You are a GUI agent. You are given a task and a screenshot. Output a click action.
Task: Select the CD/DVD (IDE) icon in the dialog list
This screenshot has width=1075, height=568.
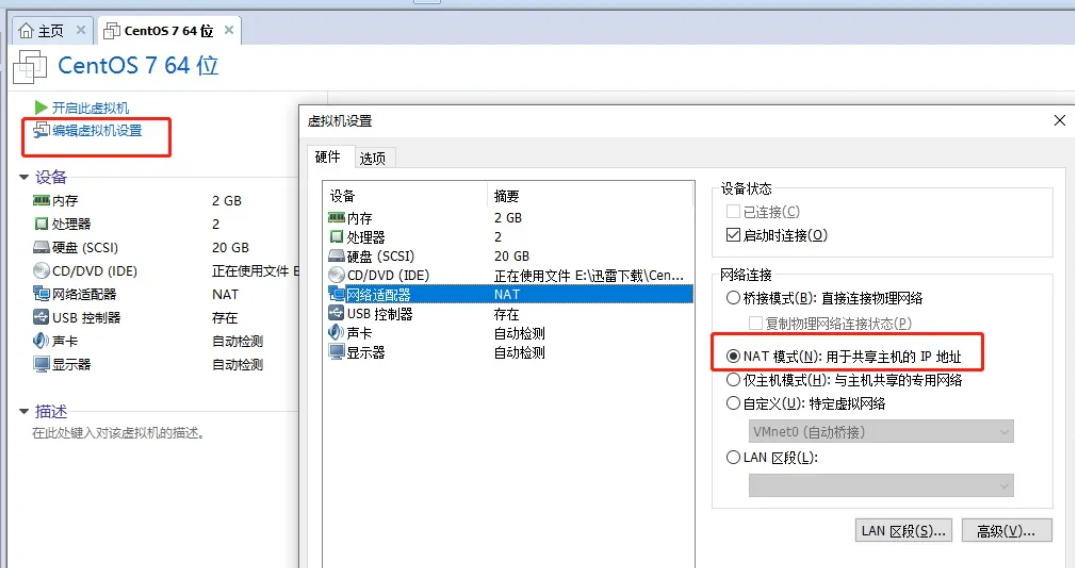pos(336,275)
